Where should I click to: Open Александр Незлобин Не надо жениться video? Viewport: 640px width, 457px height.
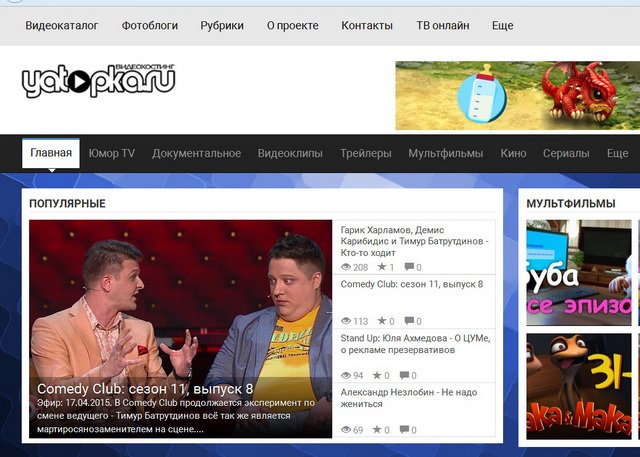click(x=409, y=398)
